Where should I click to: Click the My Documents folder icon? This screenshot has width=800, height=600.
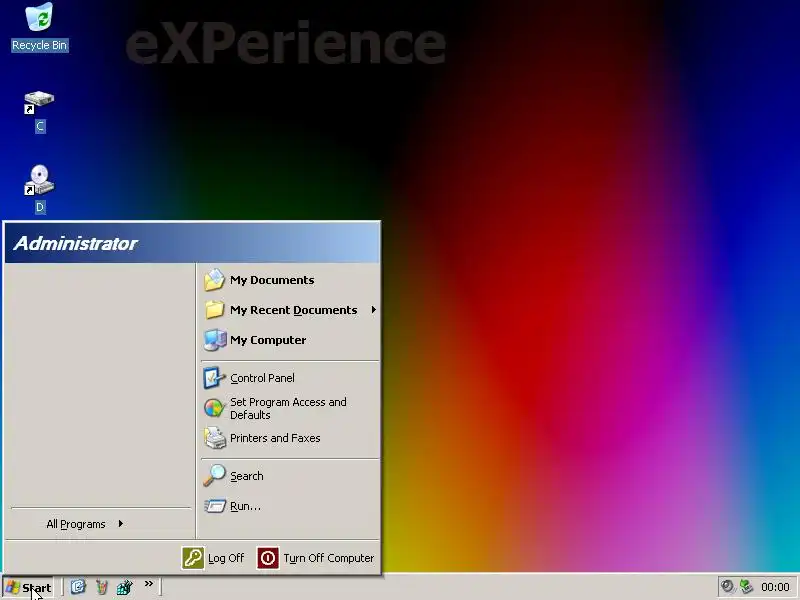click(214, 280)
